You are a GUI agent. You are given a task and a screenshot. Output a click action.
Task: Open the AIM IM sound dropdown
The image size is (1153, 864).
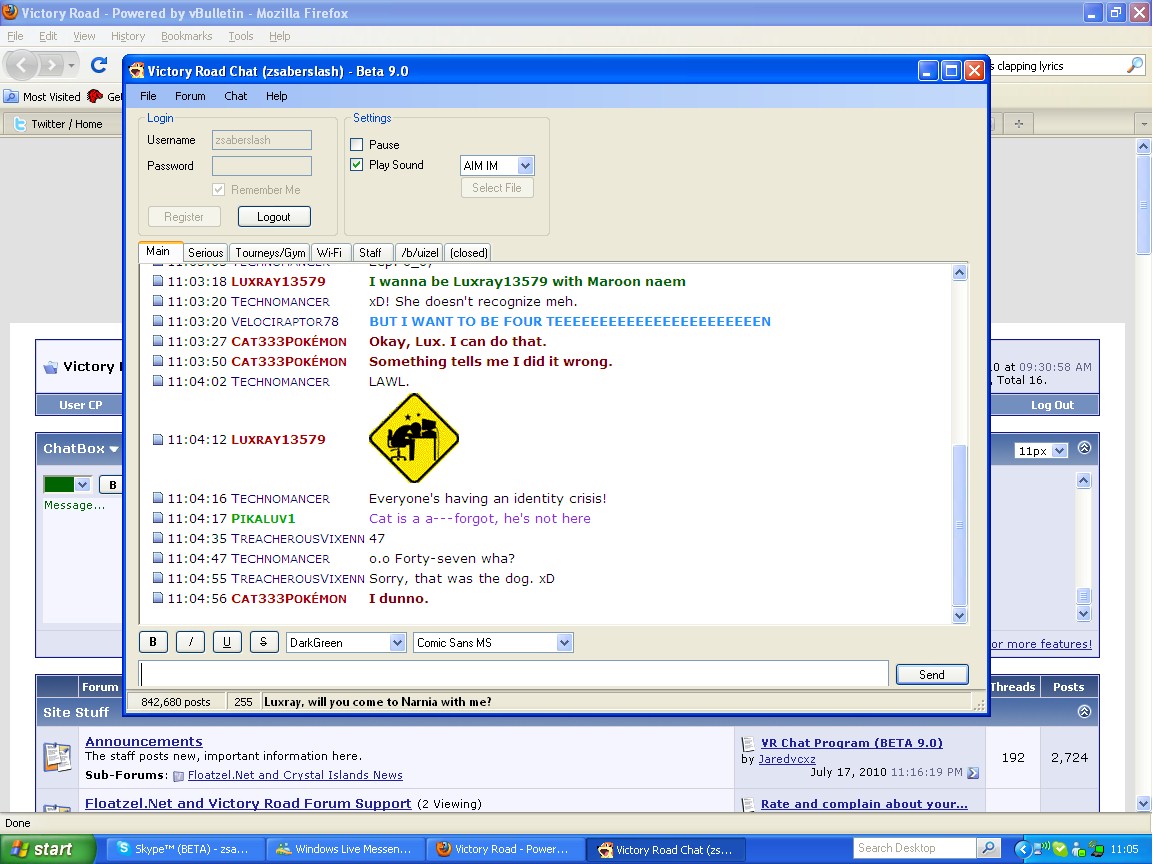click(x=525, y=166)
